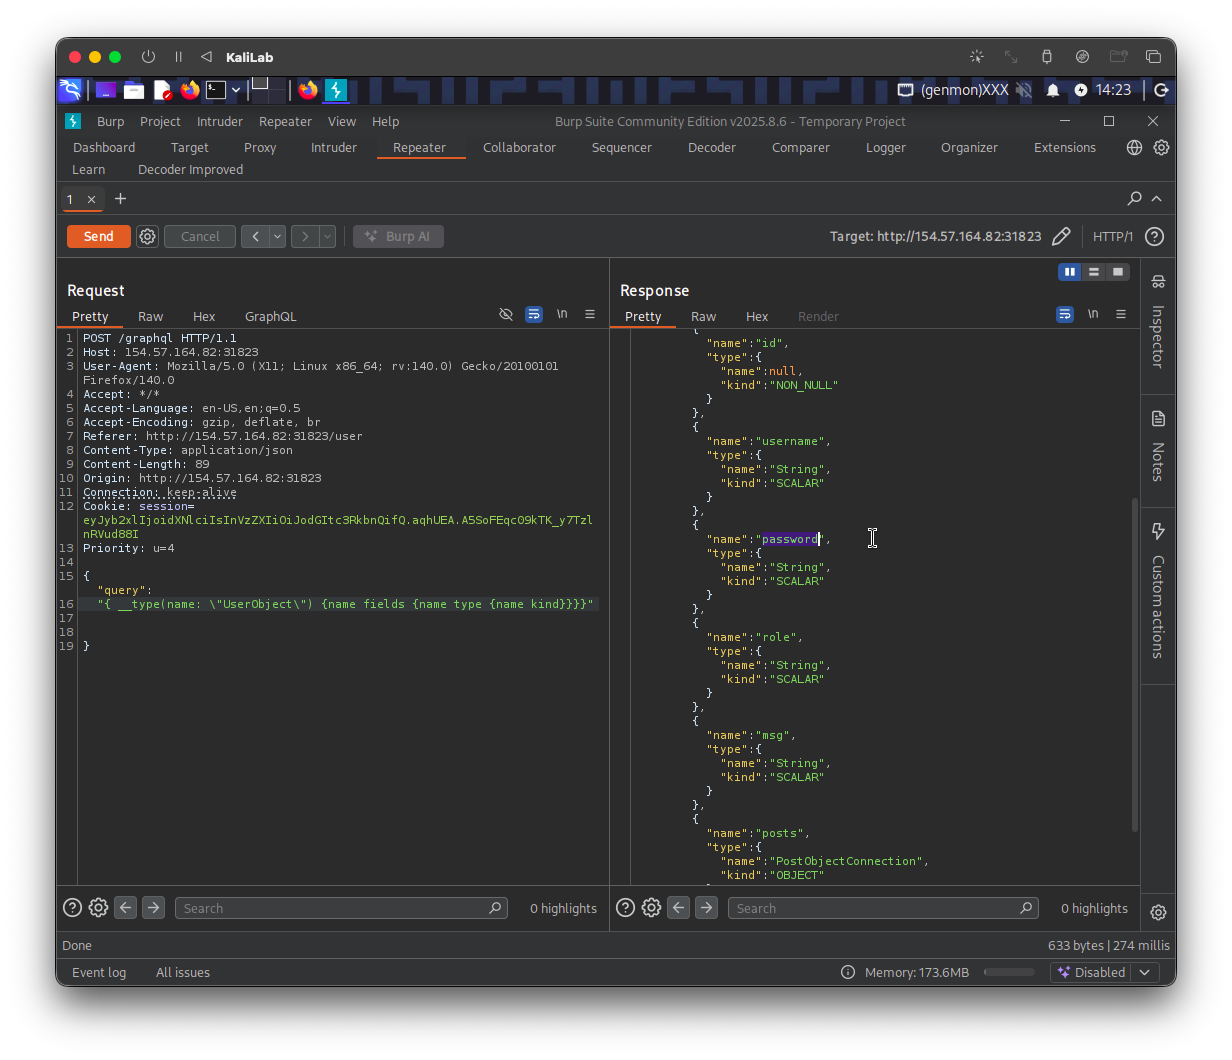Collapse the Repeater tab bar chevron
Screen dimensions: 1232x1060
coord(1157,199)
